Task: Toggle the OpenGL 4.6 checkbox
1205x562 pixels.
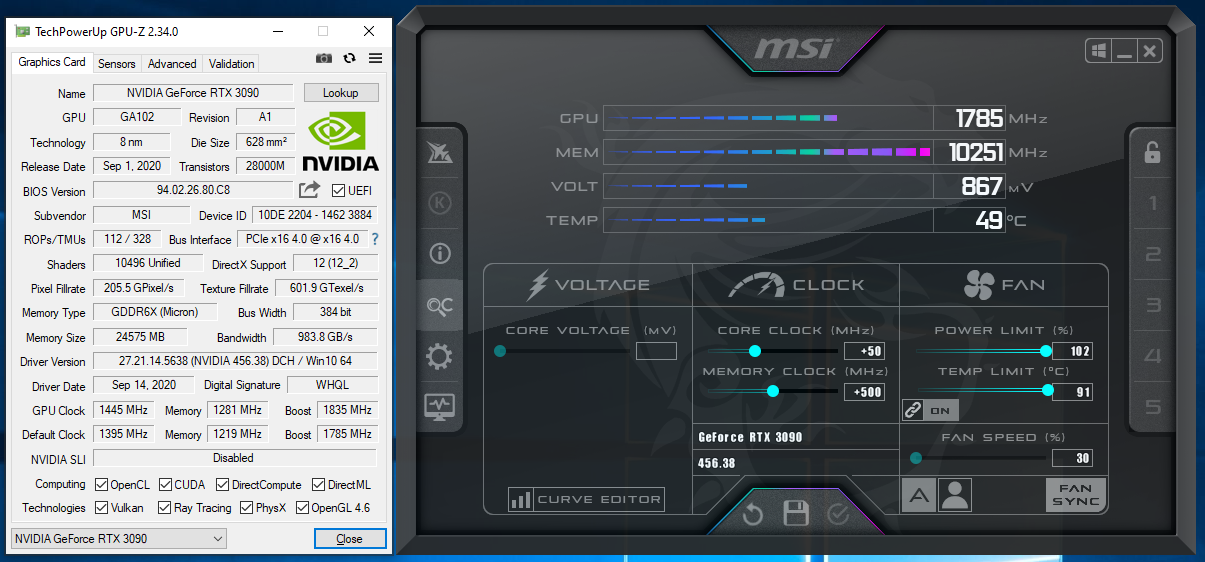Action: point(301,508)
